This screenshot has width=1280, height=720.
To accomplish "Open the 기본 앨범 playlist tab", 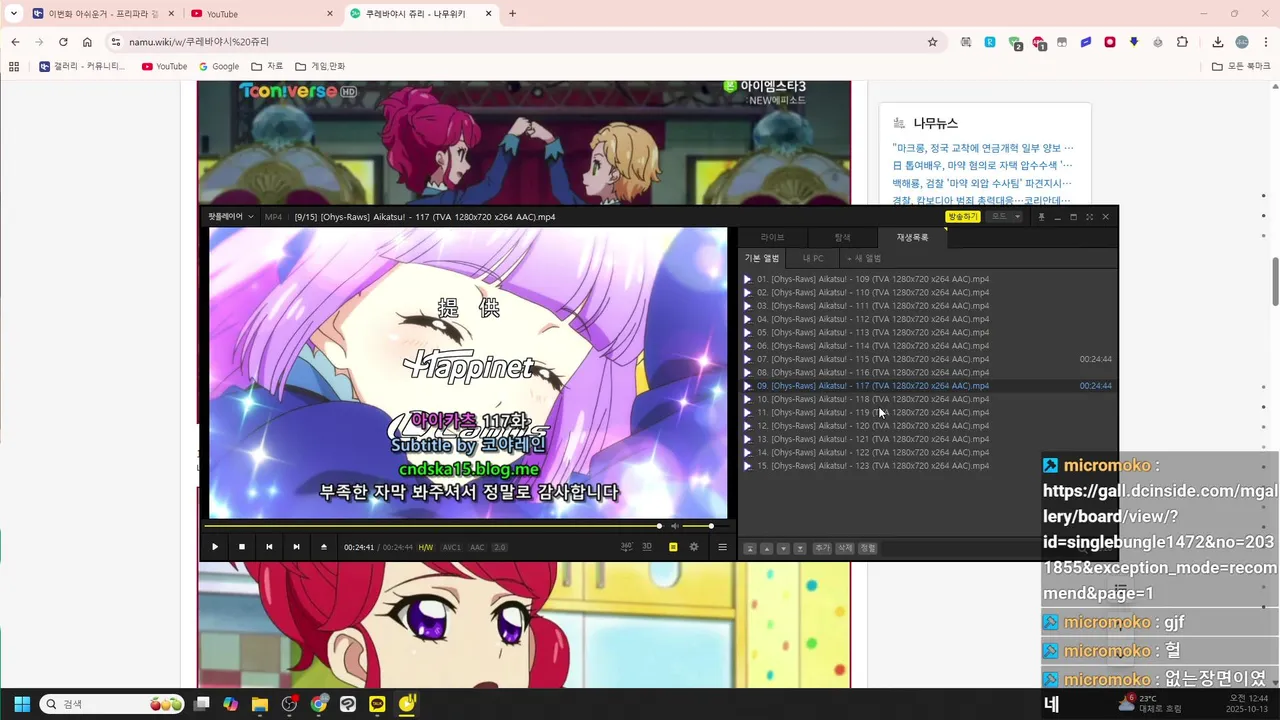I will pyautogui.click(x=762, y=258).
